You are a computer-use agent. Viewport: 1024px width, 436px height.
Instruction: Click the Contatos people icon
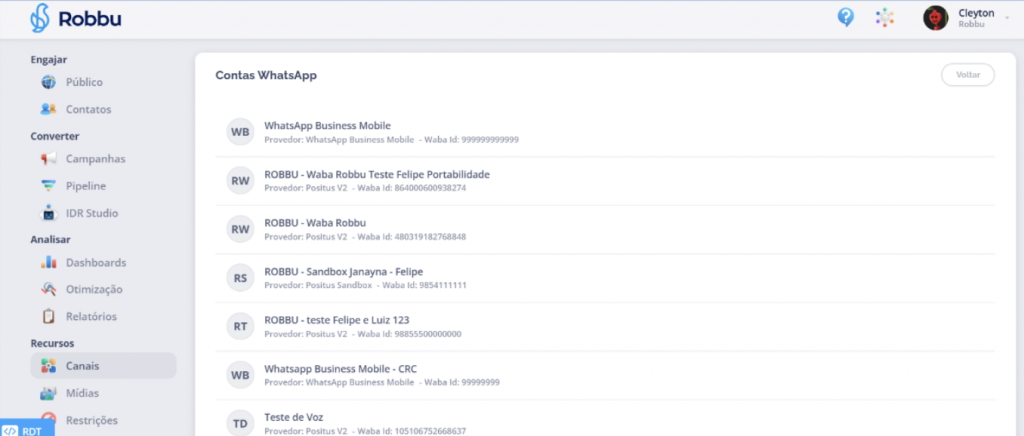click(48, 109)
